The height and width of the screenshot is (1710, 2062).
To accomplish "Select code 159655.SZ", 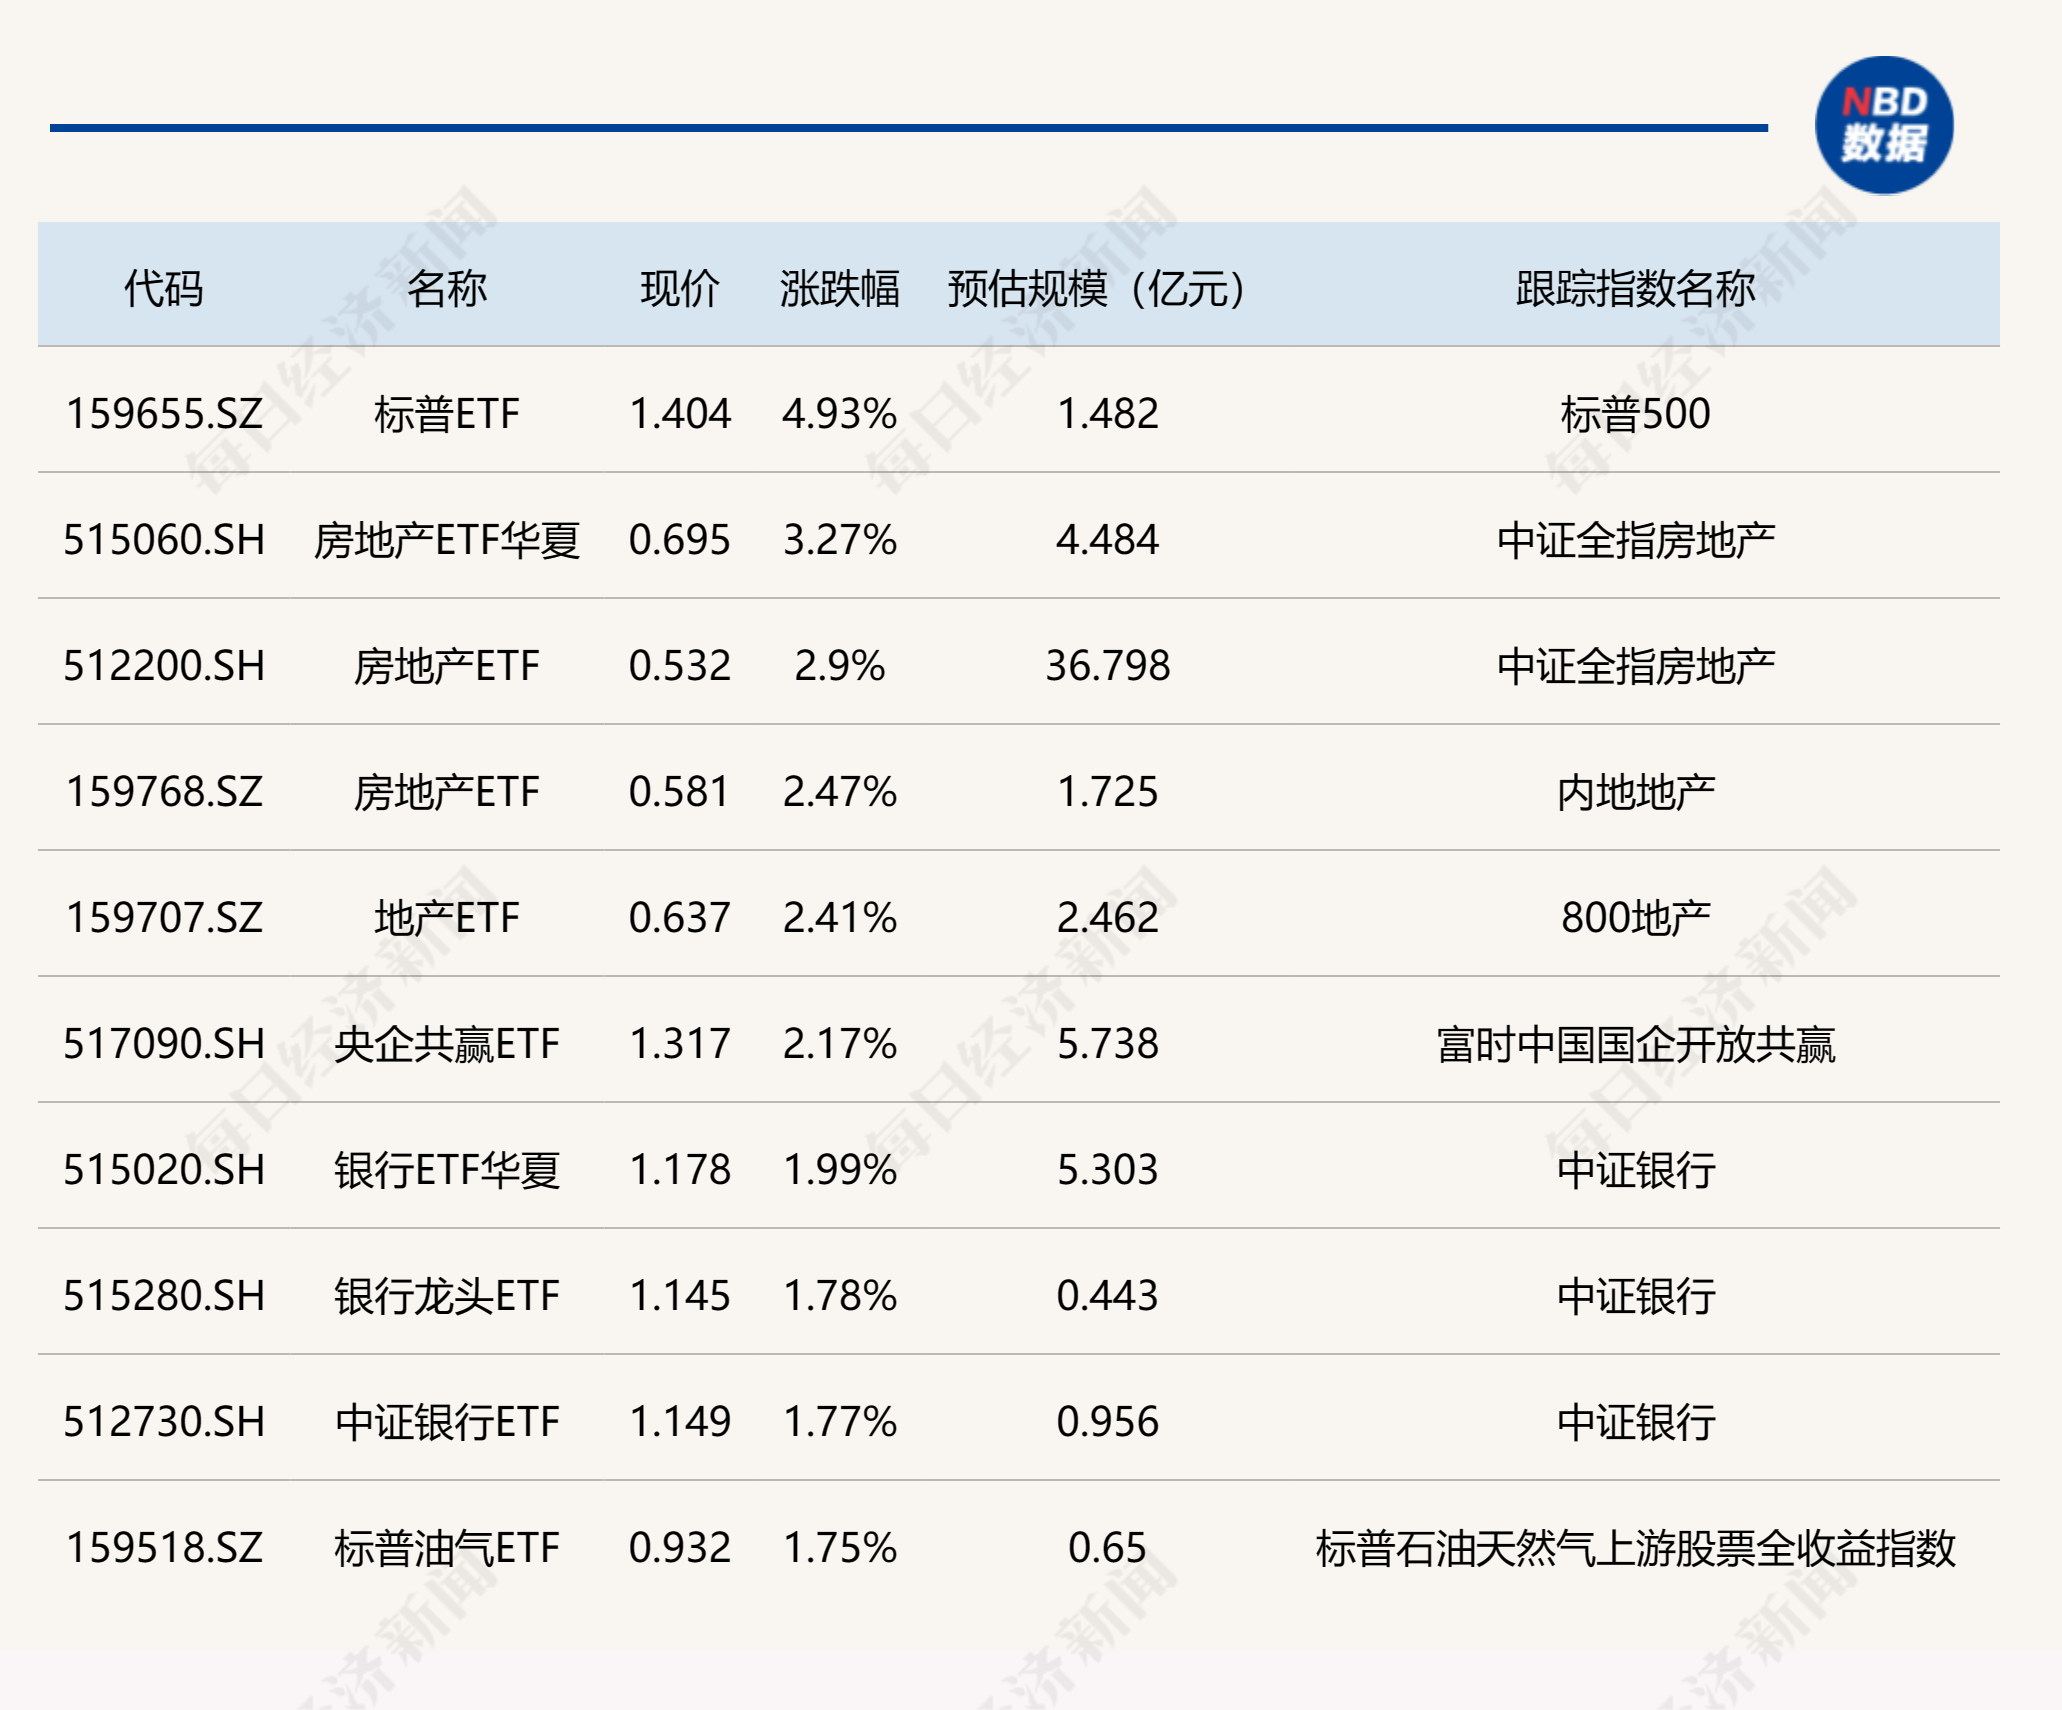I will (164, 414).
